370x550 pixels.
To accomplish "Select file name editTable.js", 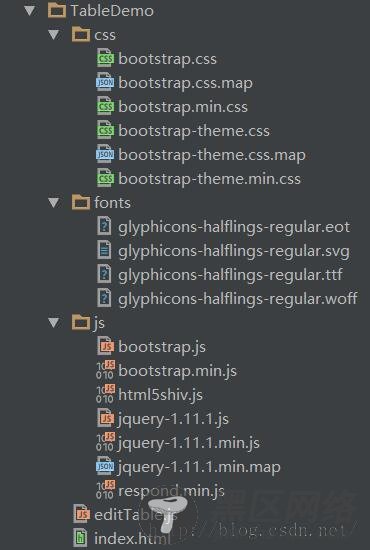I will (136, 515).
